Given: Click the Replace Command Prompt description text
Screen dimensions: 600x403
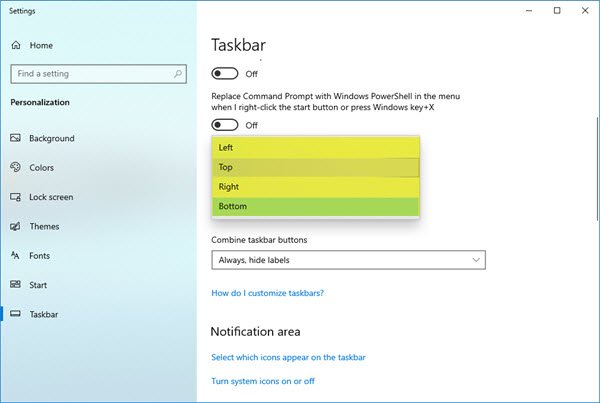Looking at the screenshot, I should 336,101.
